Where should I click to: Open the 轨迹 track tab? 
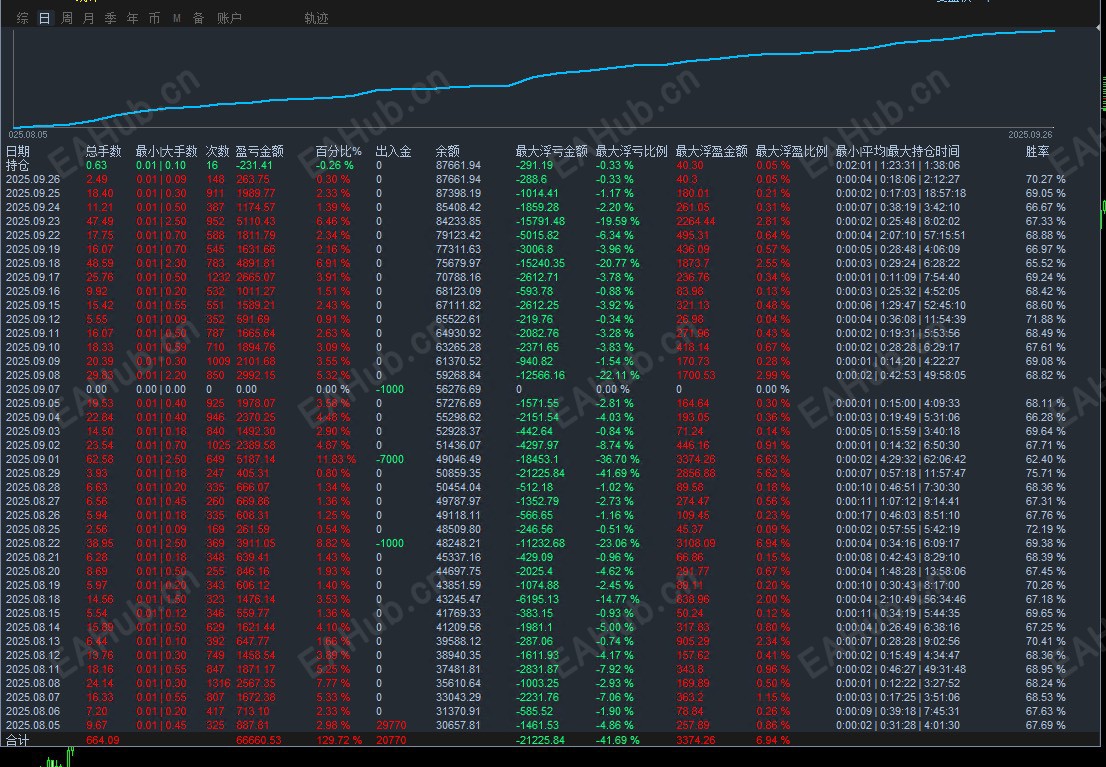pos(316,18)
